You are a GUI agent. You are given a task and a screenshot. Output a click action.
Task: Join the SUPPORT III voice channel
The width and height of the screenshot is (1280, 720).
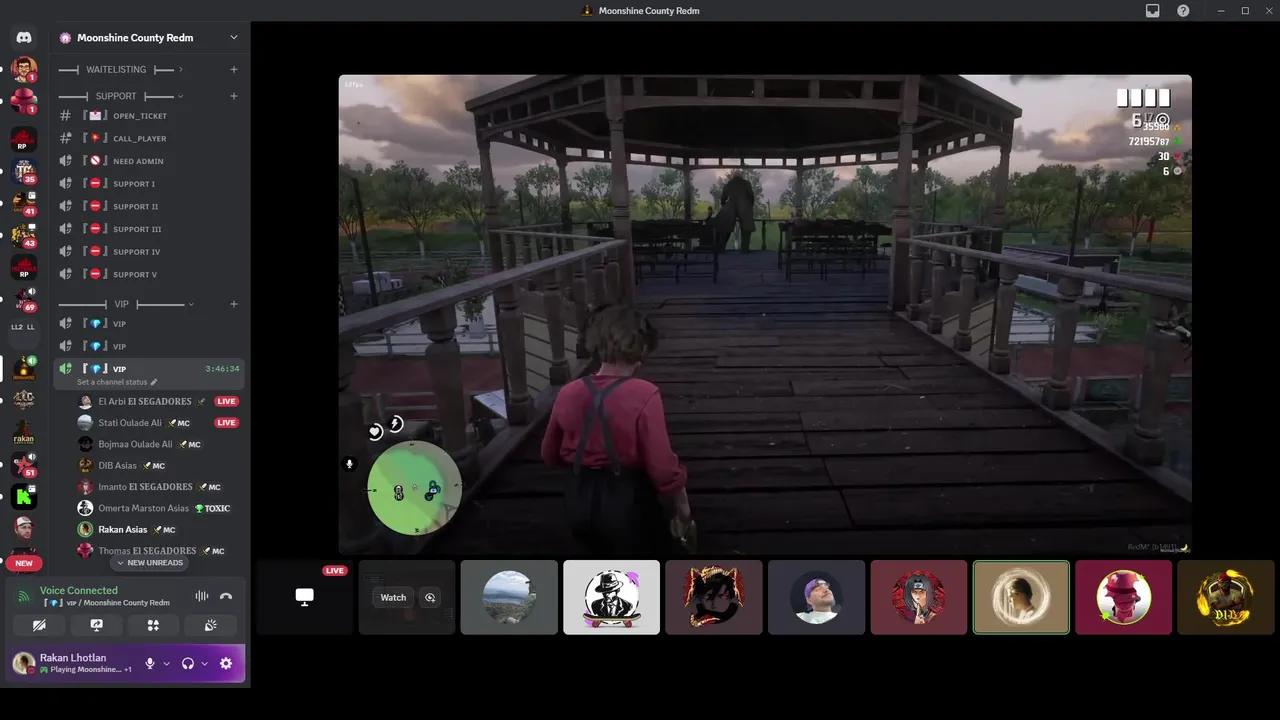(149, 229)
